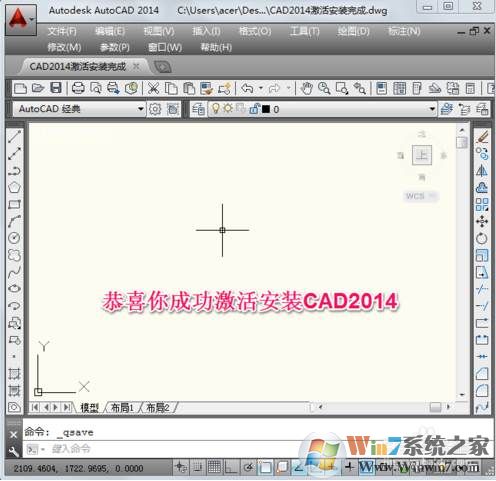Image resolution: width=496 pixels, height=481 pixels.
Task: Open the 文件(F) menu
Action: click(62, 32)
